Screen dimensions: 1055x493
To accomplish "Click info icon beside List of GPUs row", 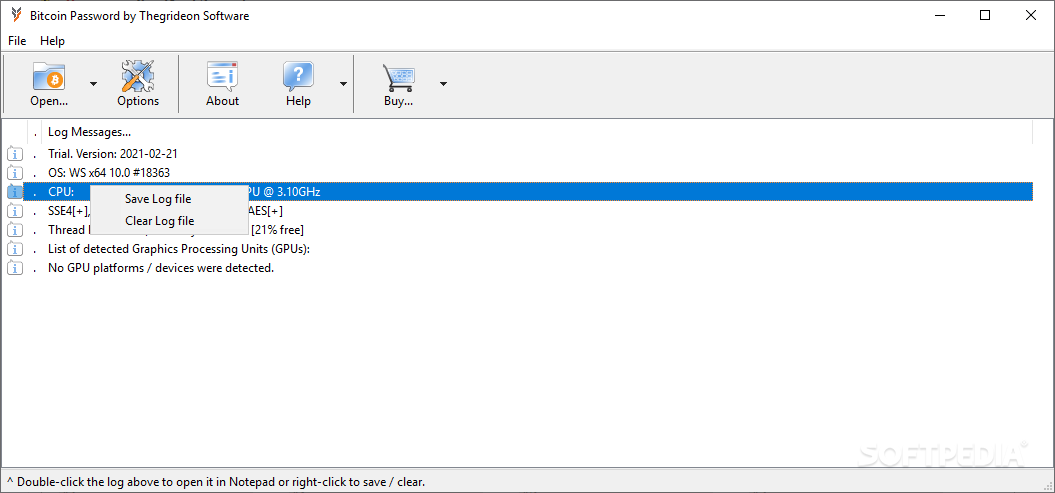I will coord(15,249).
